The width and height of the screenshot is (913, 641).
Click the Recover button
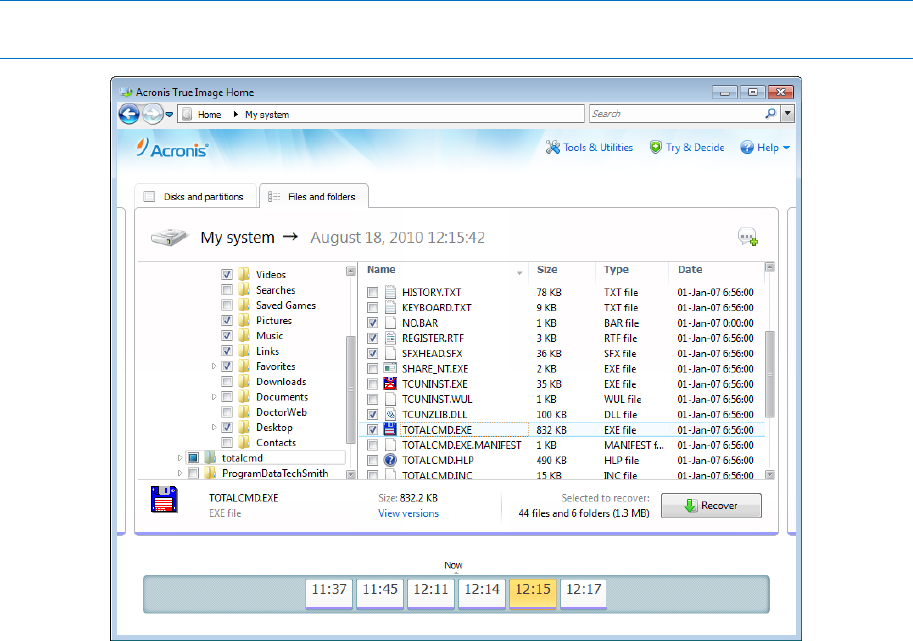tap(711, 505)
